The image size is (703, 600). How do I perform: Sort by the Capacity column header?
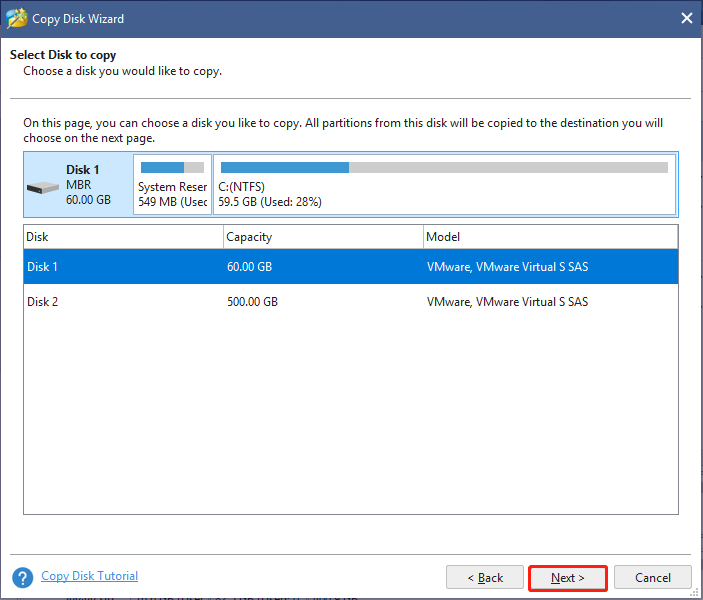pos(323,237)
